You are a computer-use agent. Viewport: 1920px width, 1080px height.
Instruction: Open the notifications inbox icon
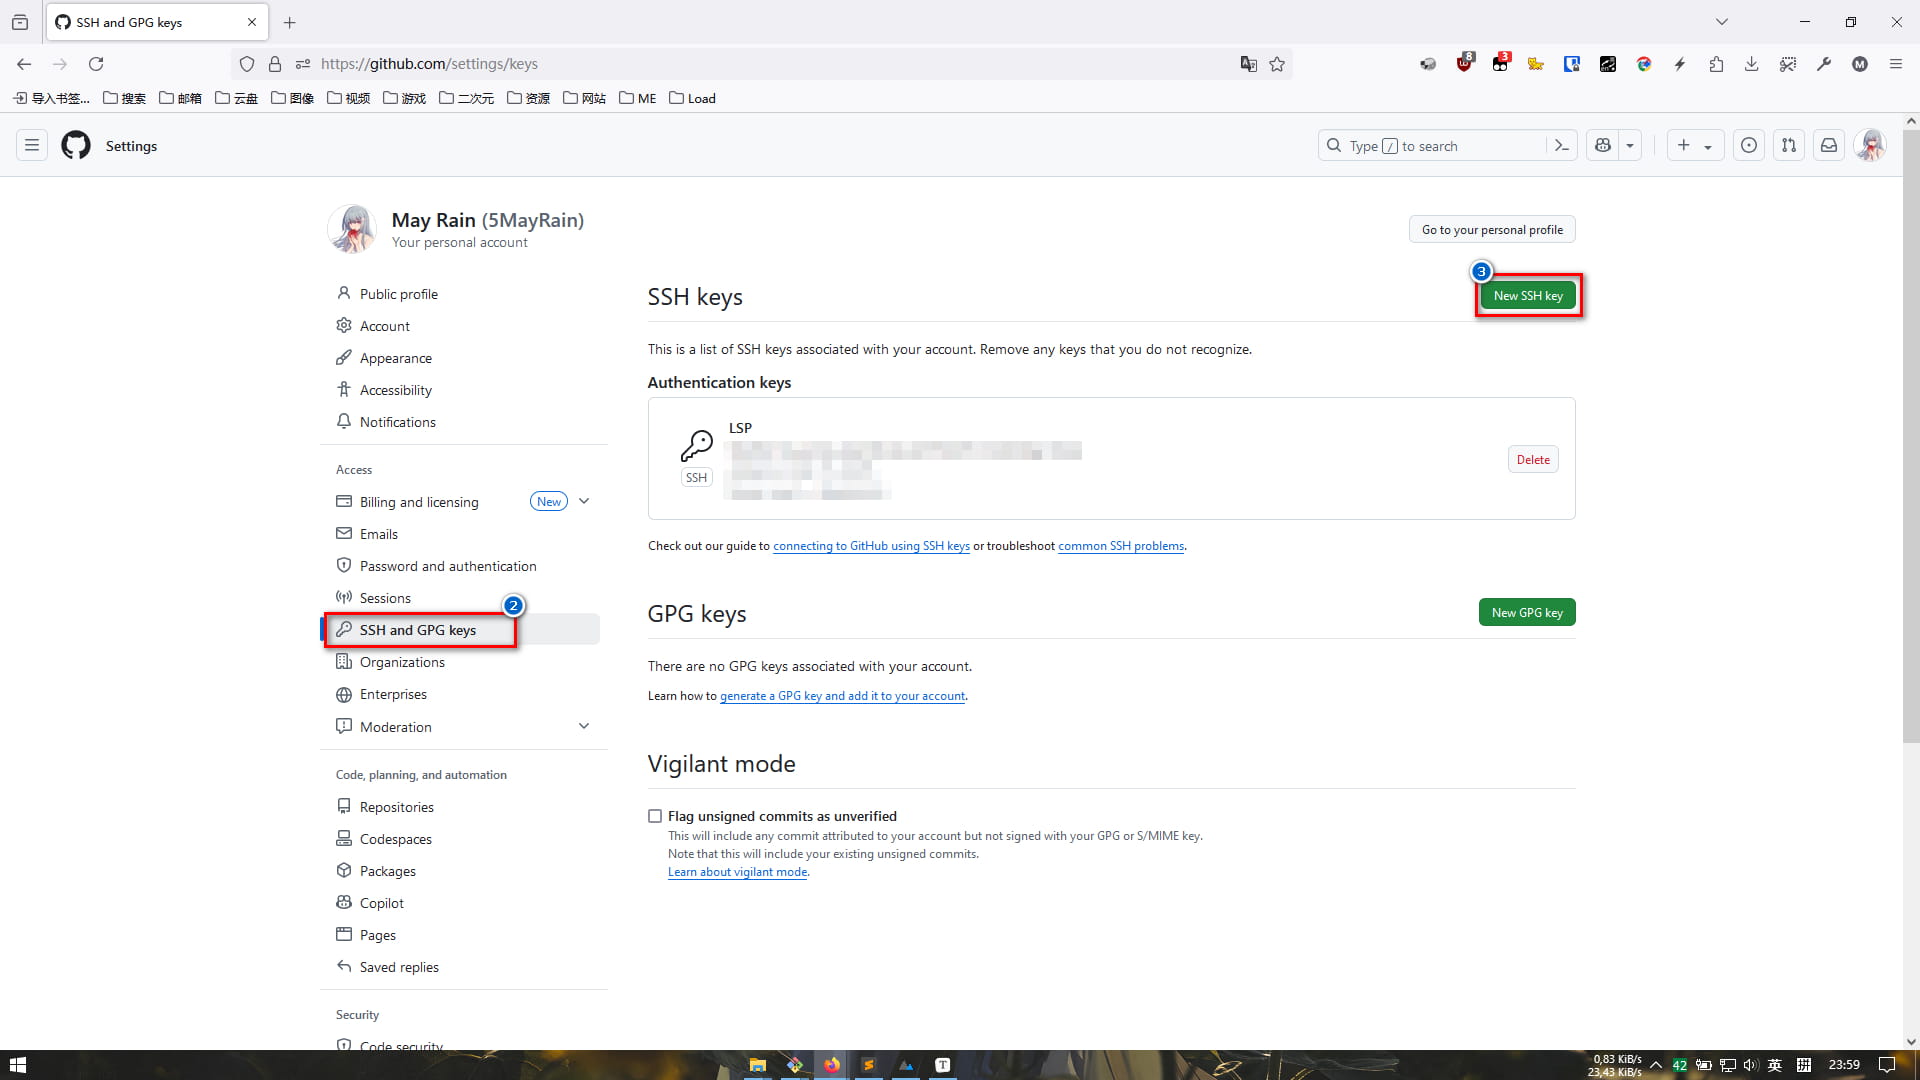click(x=1828, y=146)
